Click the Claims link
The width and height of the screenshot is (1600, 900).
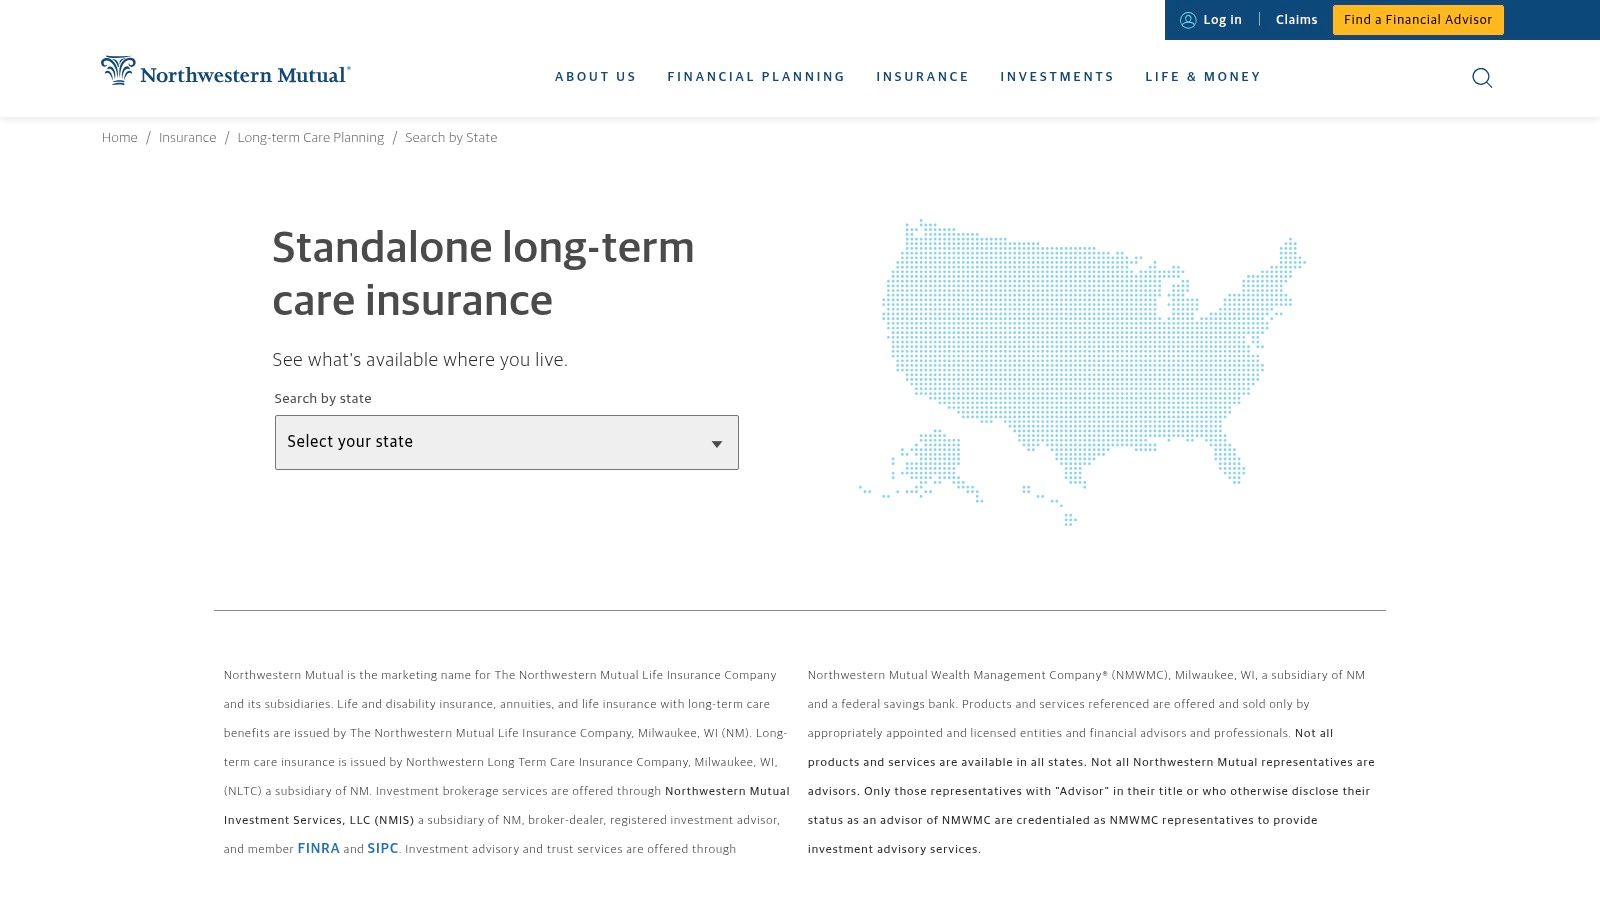coord(1296,20)
